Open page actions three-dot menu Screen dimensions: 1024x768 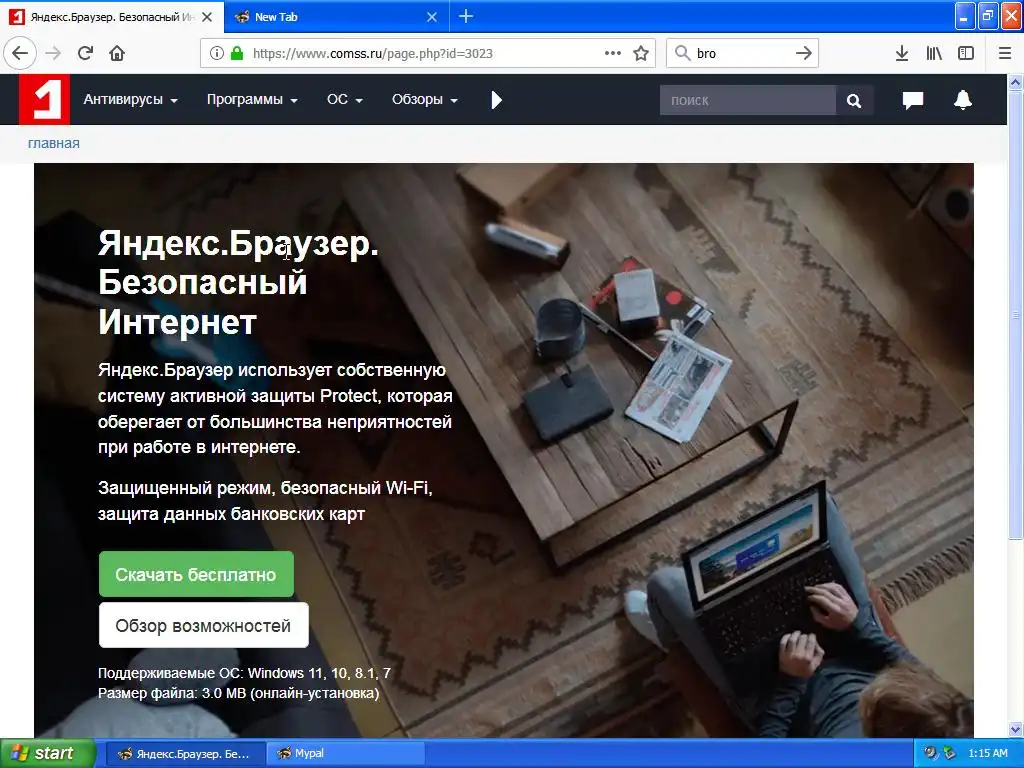(x=613, y=54)
